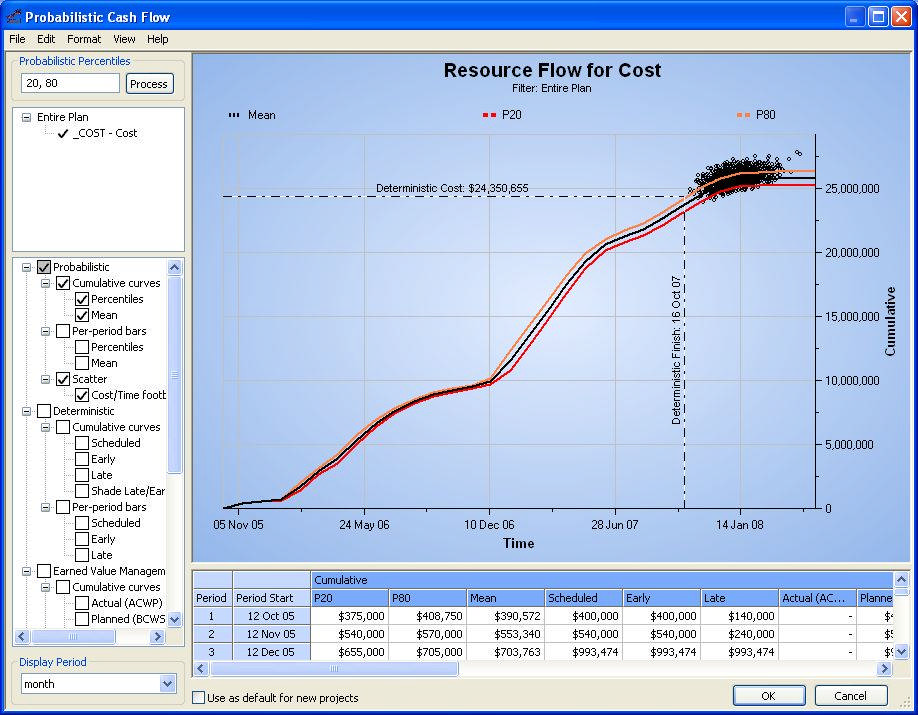Image resolution: width=918 pixels, height=715 pixels.
Task: Click the Mean black legend marker
Action: point(234,115)
